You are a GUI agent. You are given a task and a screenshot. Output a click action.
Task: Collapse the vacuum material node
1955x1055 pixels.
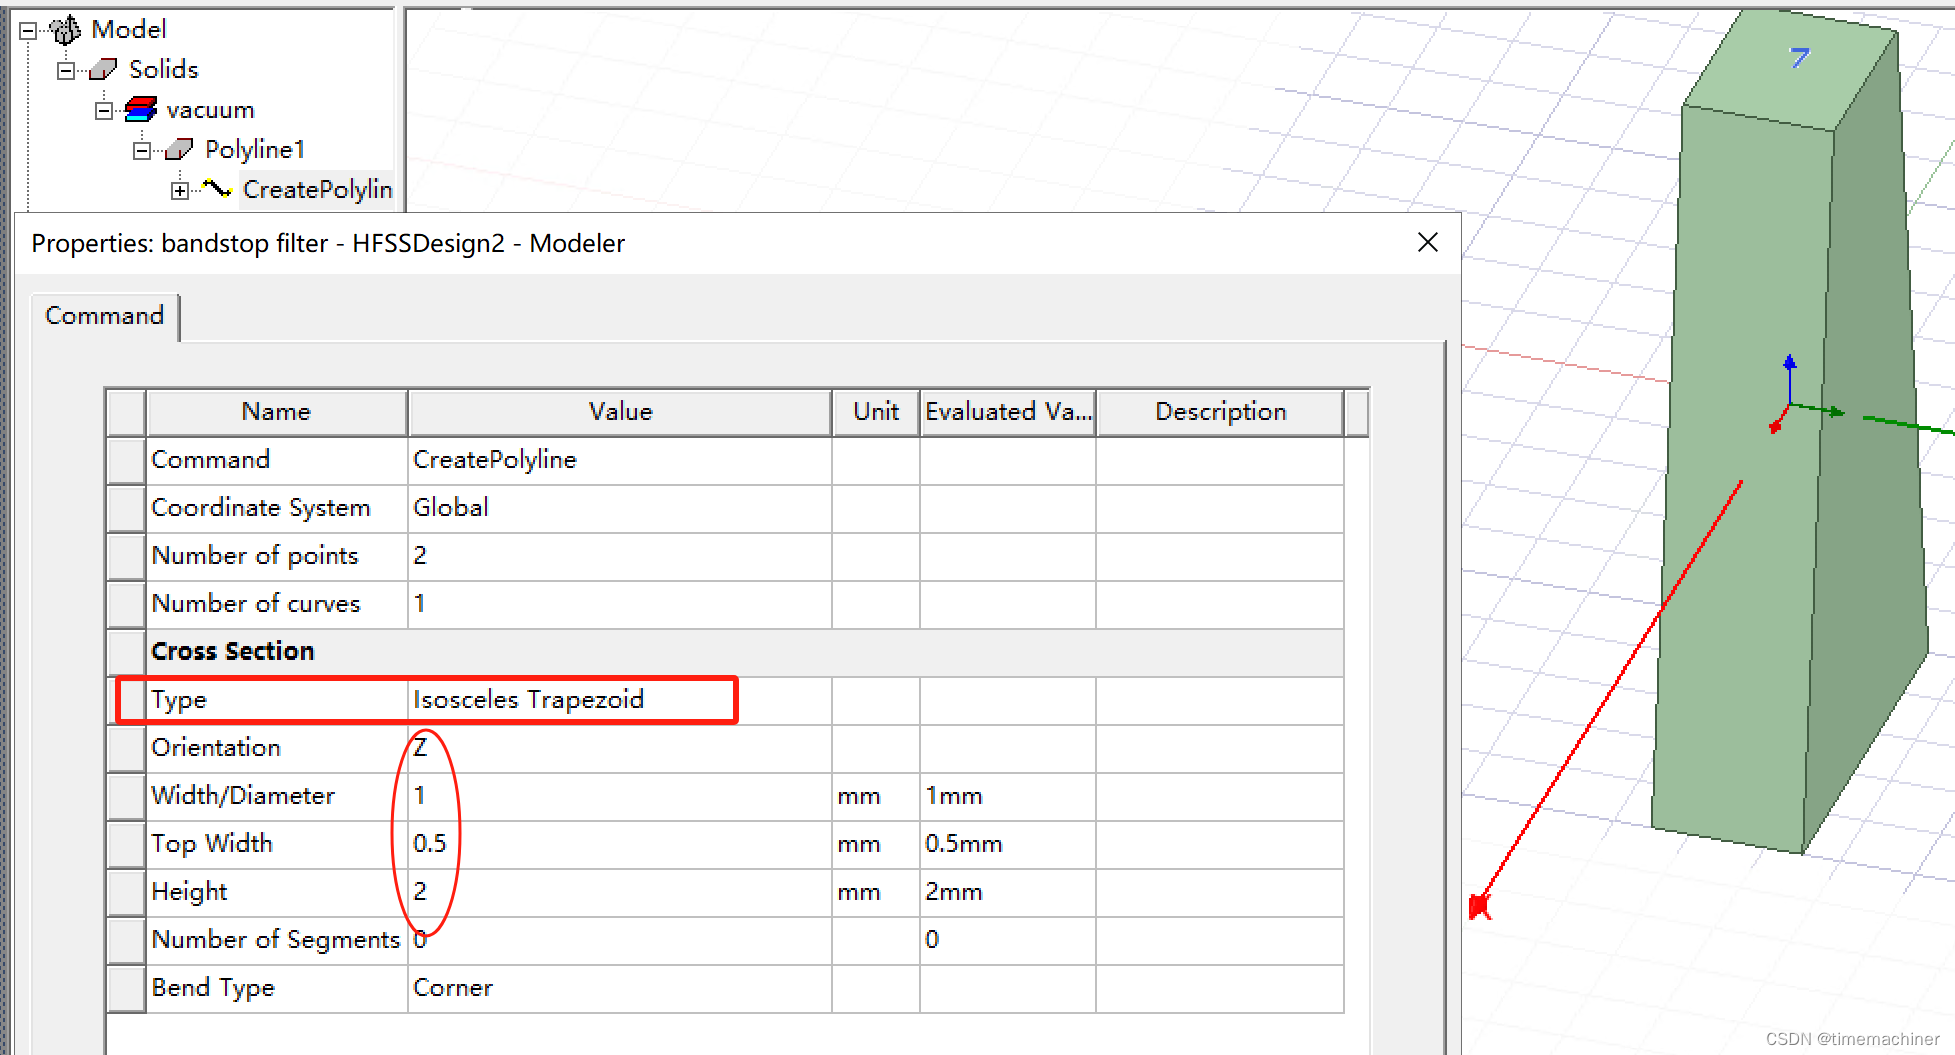[103, 109]
